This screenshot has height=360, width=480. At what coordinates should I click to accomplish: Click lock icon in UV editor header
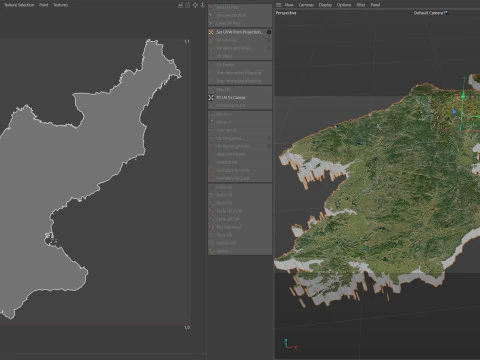coord(188,5)
